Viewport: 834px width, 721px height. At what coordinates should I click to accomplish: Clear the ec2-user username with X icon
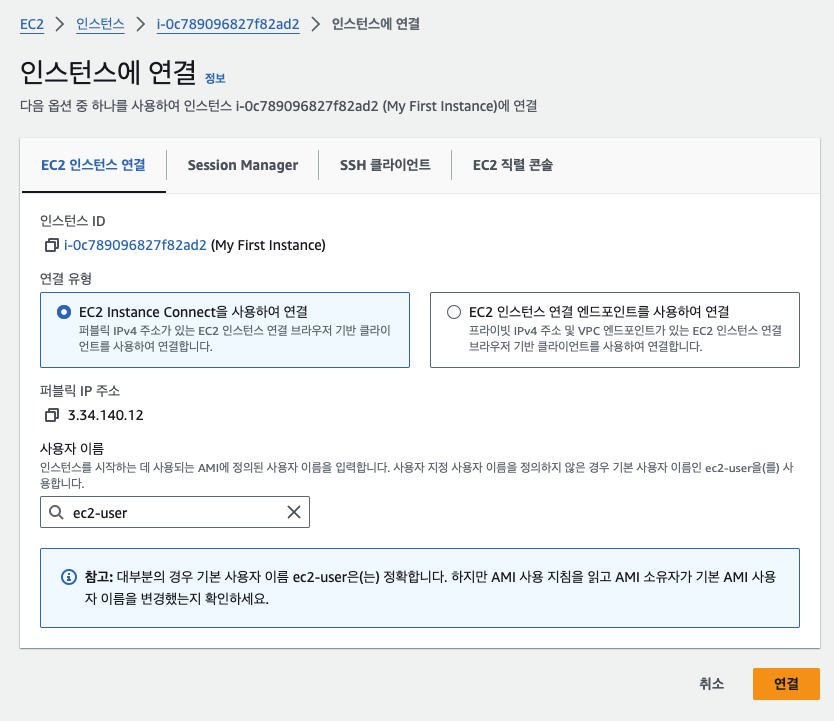point(294,512)
